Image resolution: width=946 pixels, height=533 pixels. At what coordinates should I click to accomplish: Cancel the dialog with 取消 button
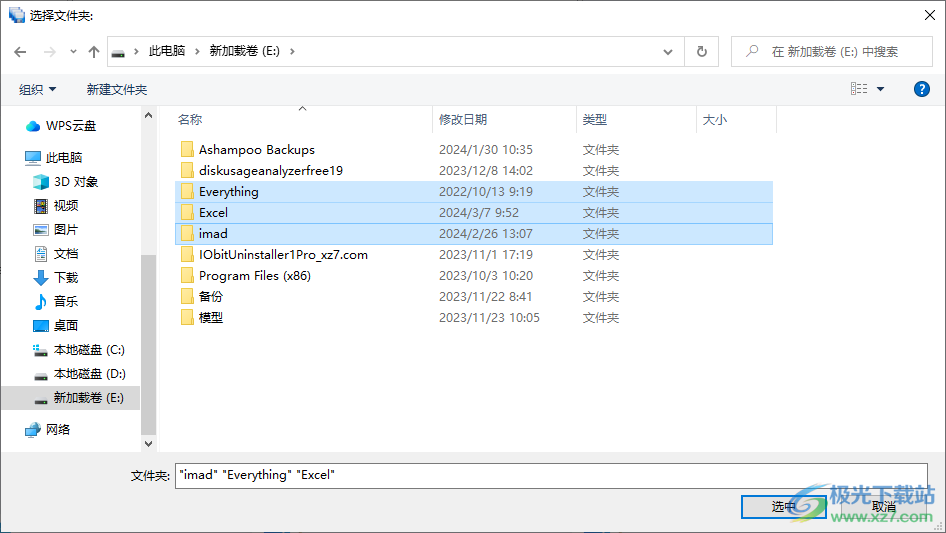883,507
